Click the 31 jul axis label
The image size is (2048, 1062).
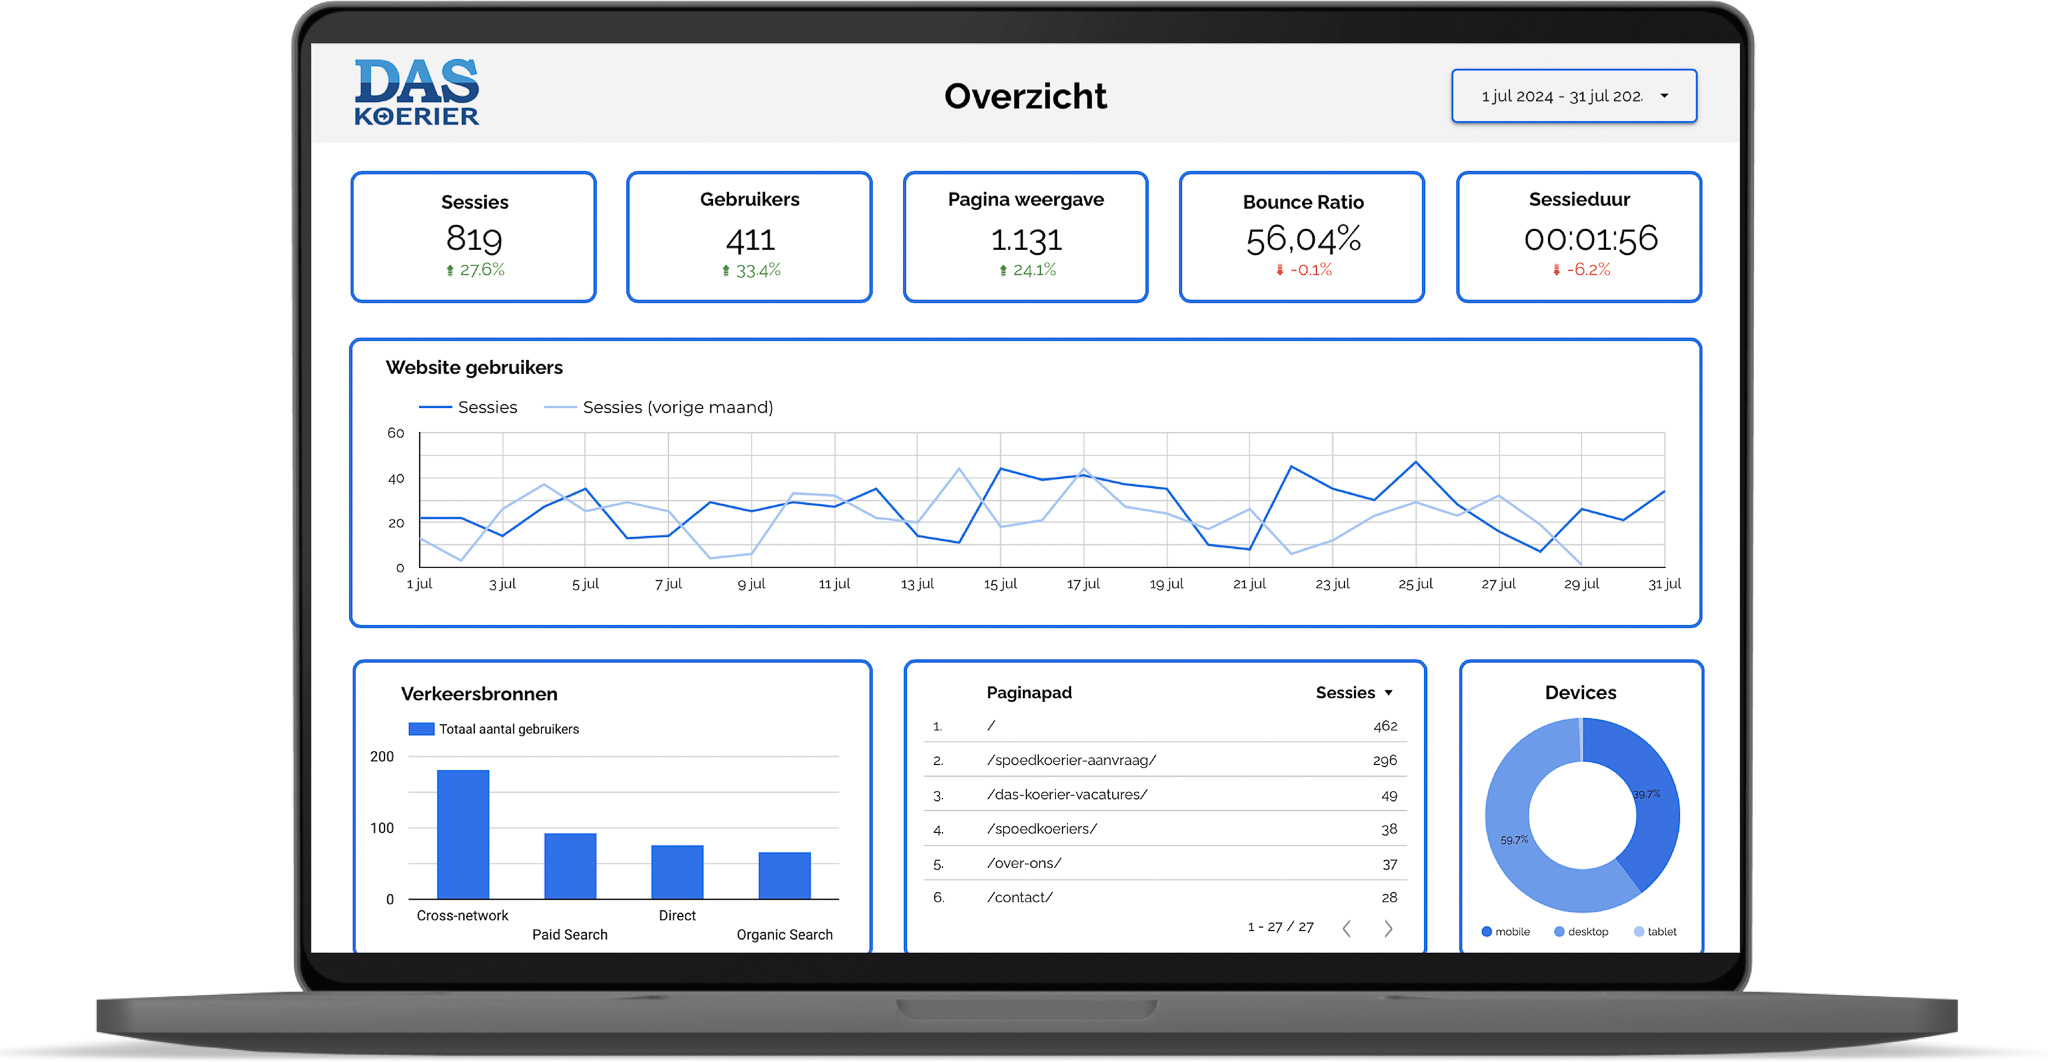pyautogui.click(x=1664, y=584)
